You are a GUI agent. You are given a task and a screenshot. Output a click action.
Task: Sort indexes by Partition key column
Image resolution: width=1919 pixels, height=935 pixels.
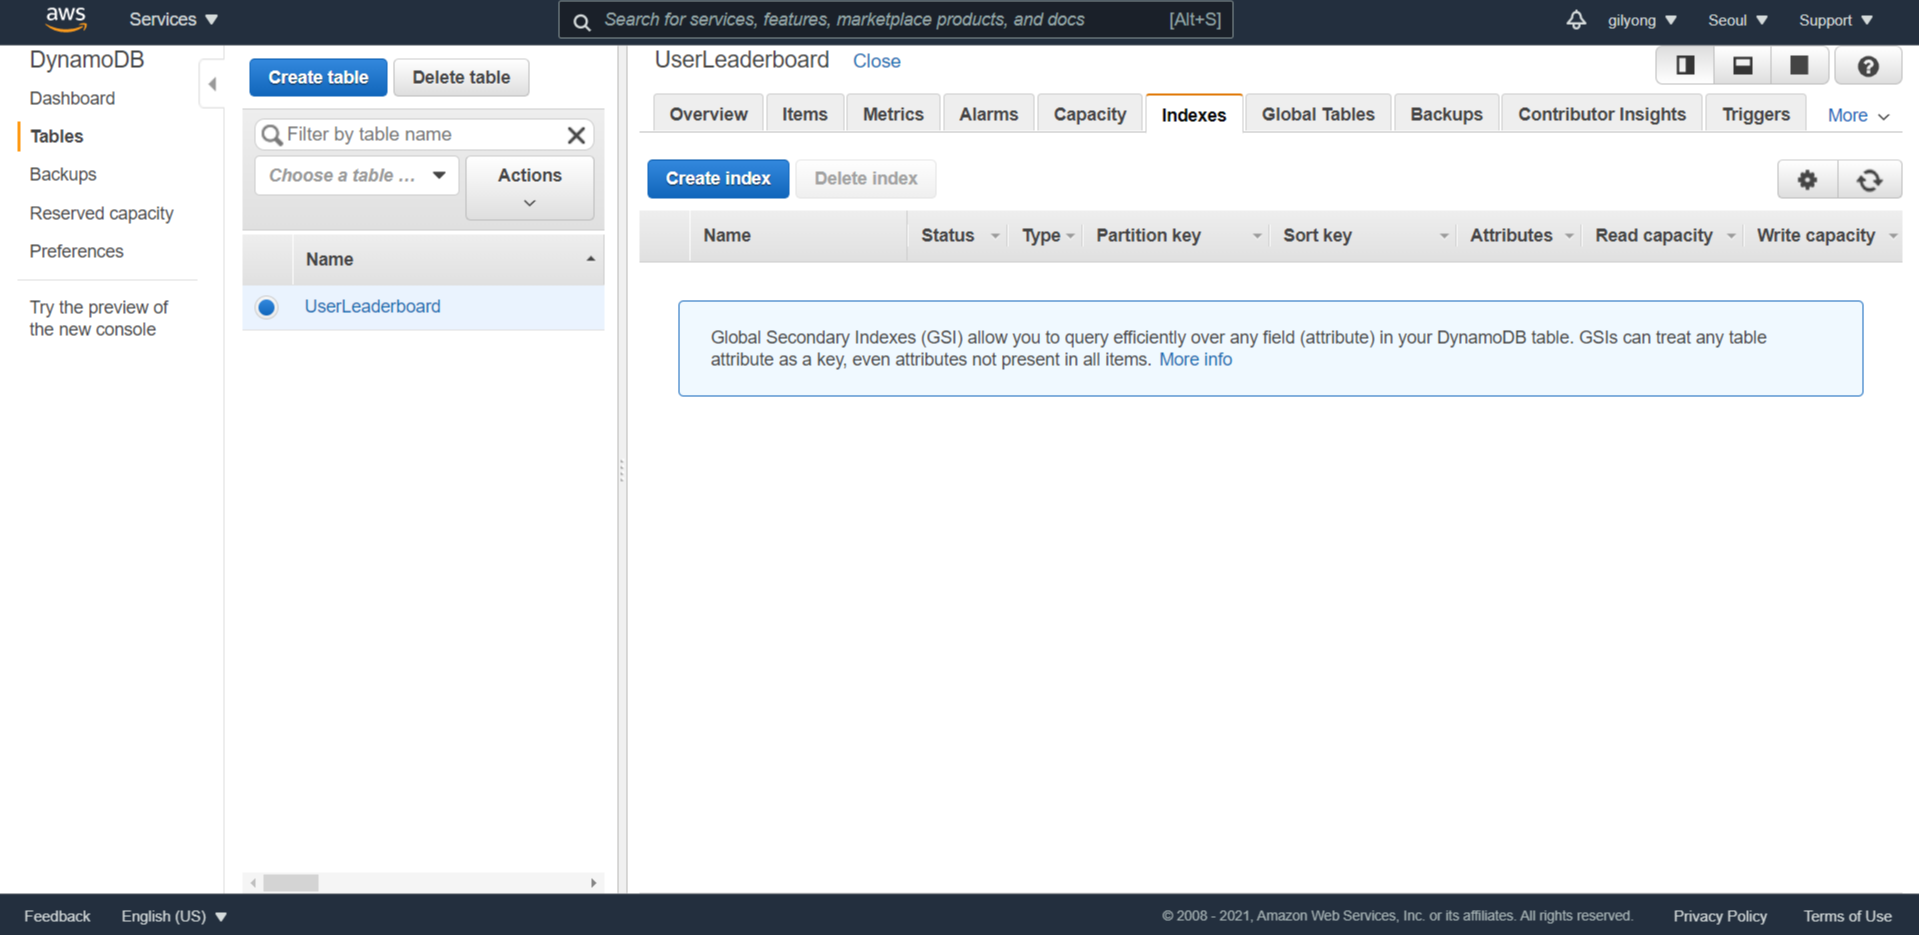click(x=1176, y=236)
